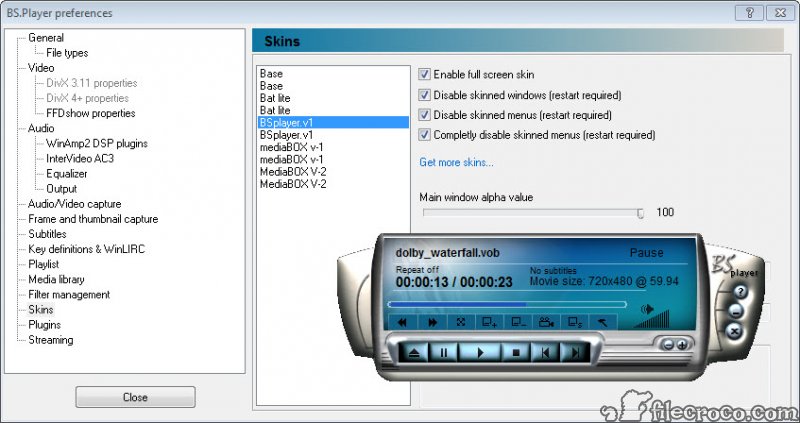Viewport: 800px width, 423px height.
Task: Select Video in the preferences tree
Action: (41, 68)
